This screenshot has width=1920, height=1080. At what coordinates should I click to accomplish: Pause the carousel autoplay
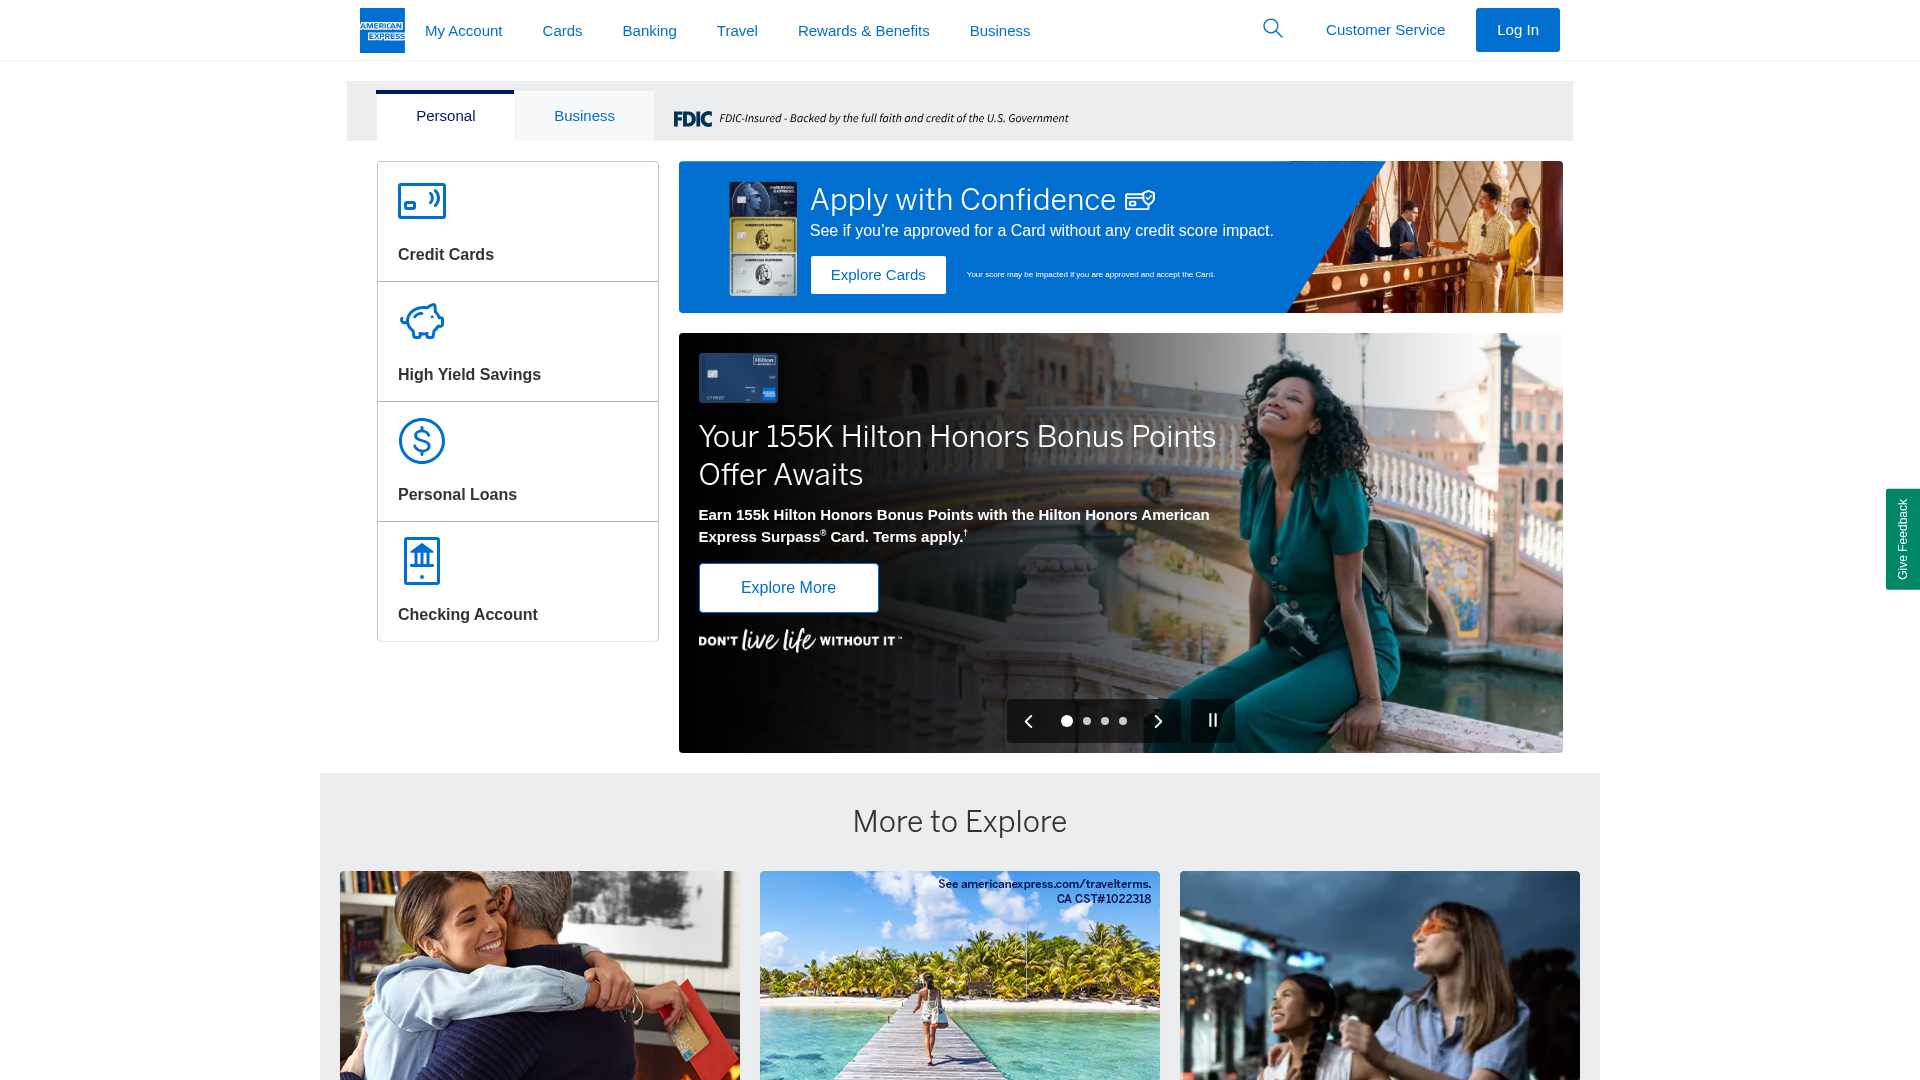tap(1212, 720)
